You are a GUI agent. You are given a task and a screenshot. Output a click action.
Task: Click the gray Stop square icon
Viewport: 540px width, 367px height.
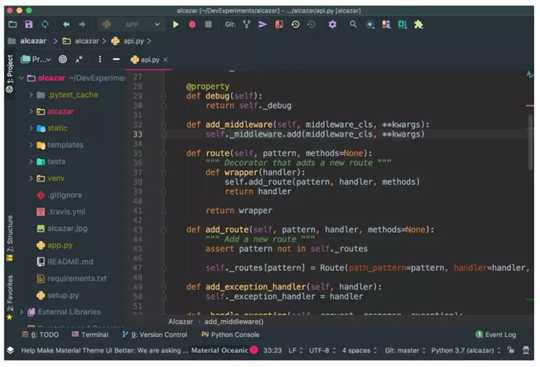[x=208, y=24]
